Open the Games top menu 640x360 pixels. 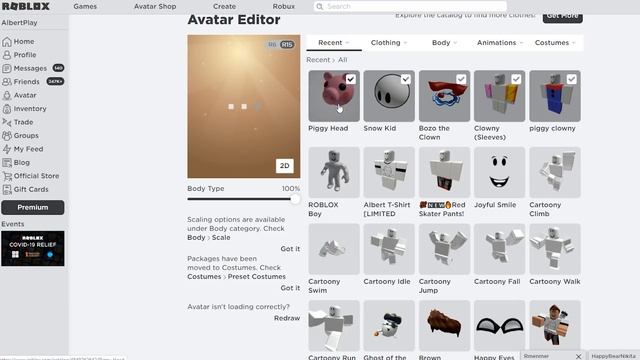click(85, 7)
